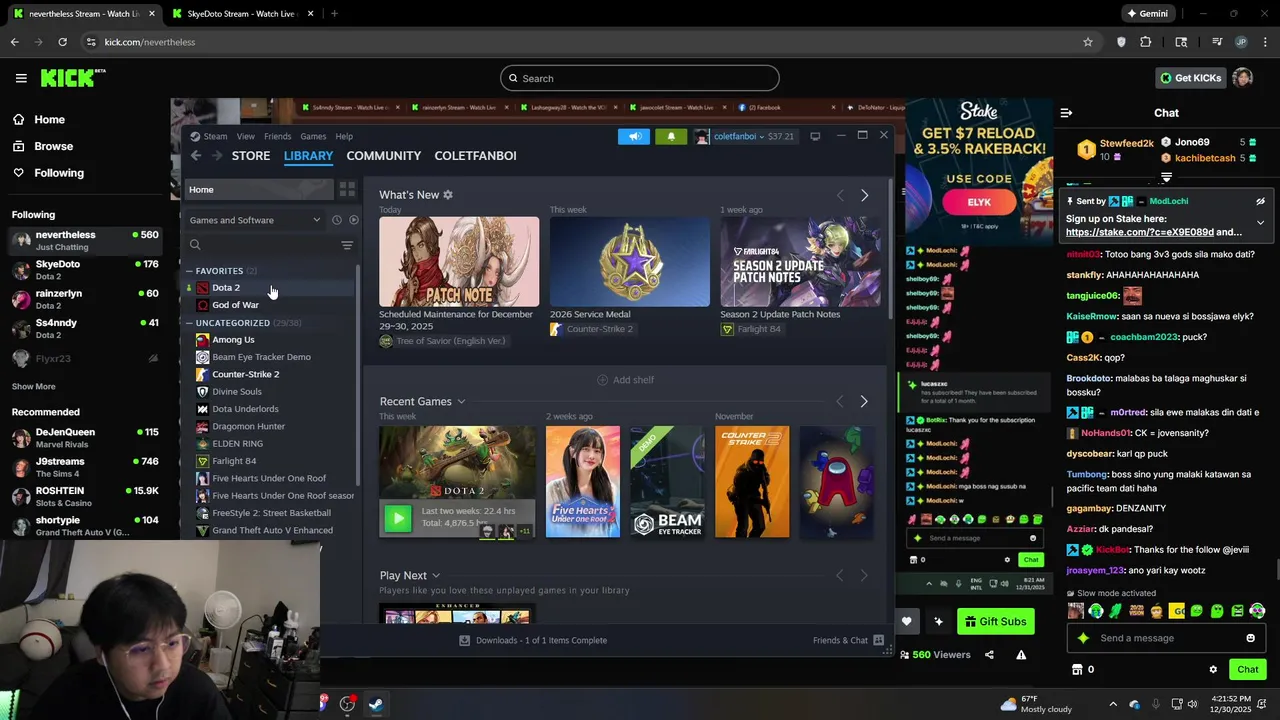Open the ROSHTEIN recommended channel
Image resolution: width=1280 pixels, height=720 pixels.
[x=85, y=496]
